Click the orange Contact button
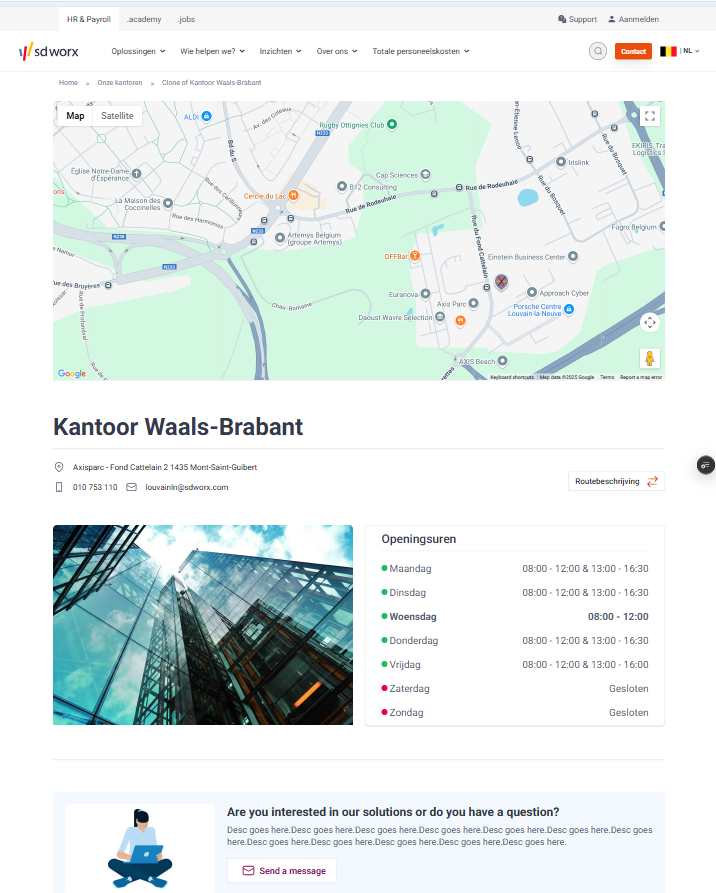Screen dimensions: 716x893 click(633, 51)
